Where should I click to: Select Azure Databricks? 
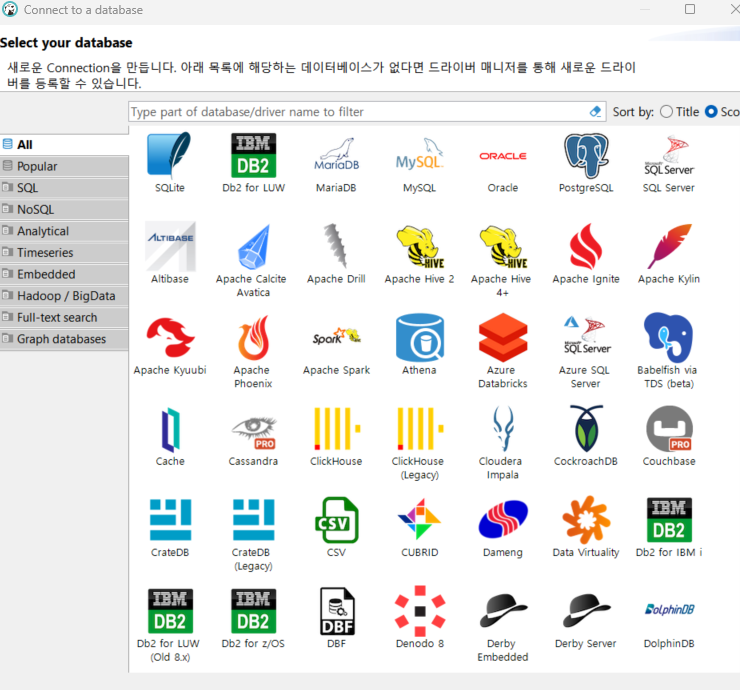click(503, 337)
